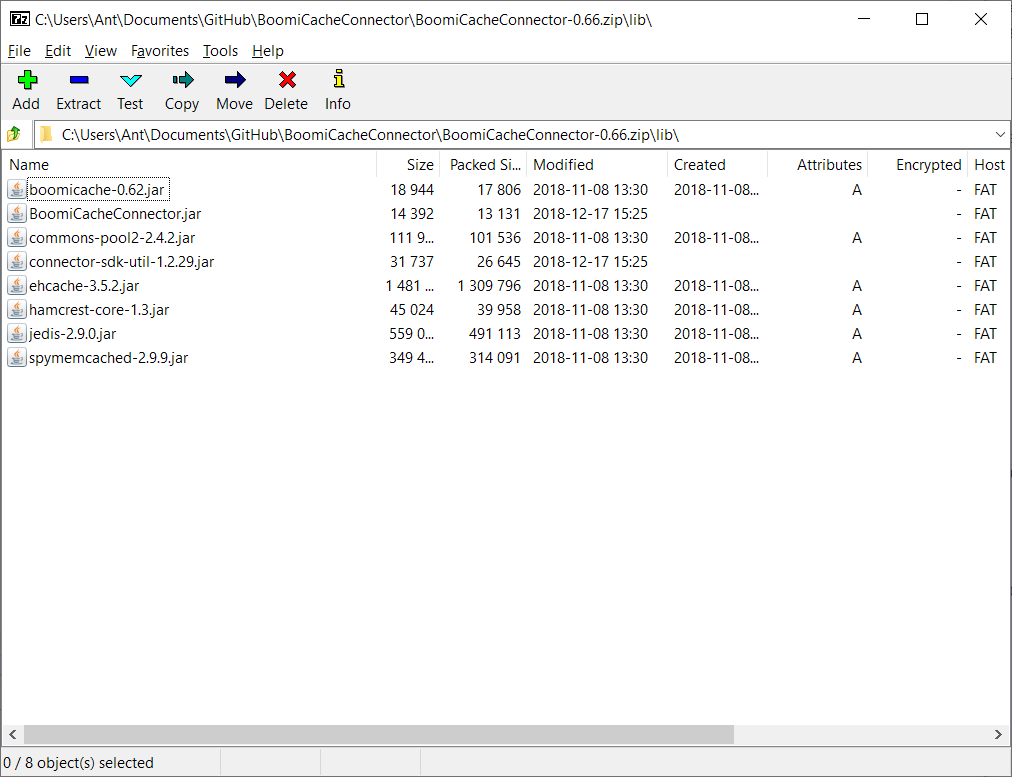
Task: Select the spymemcached-2.9.9.jar file name
Action: 108,358
